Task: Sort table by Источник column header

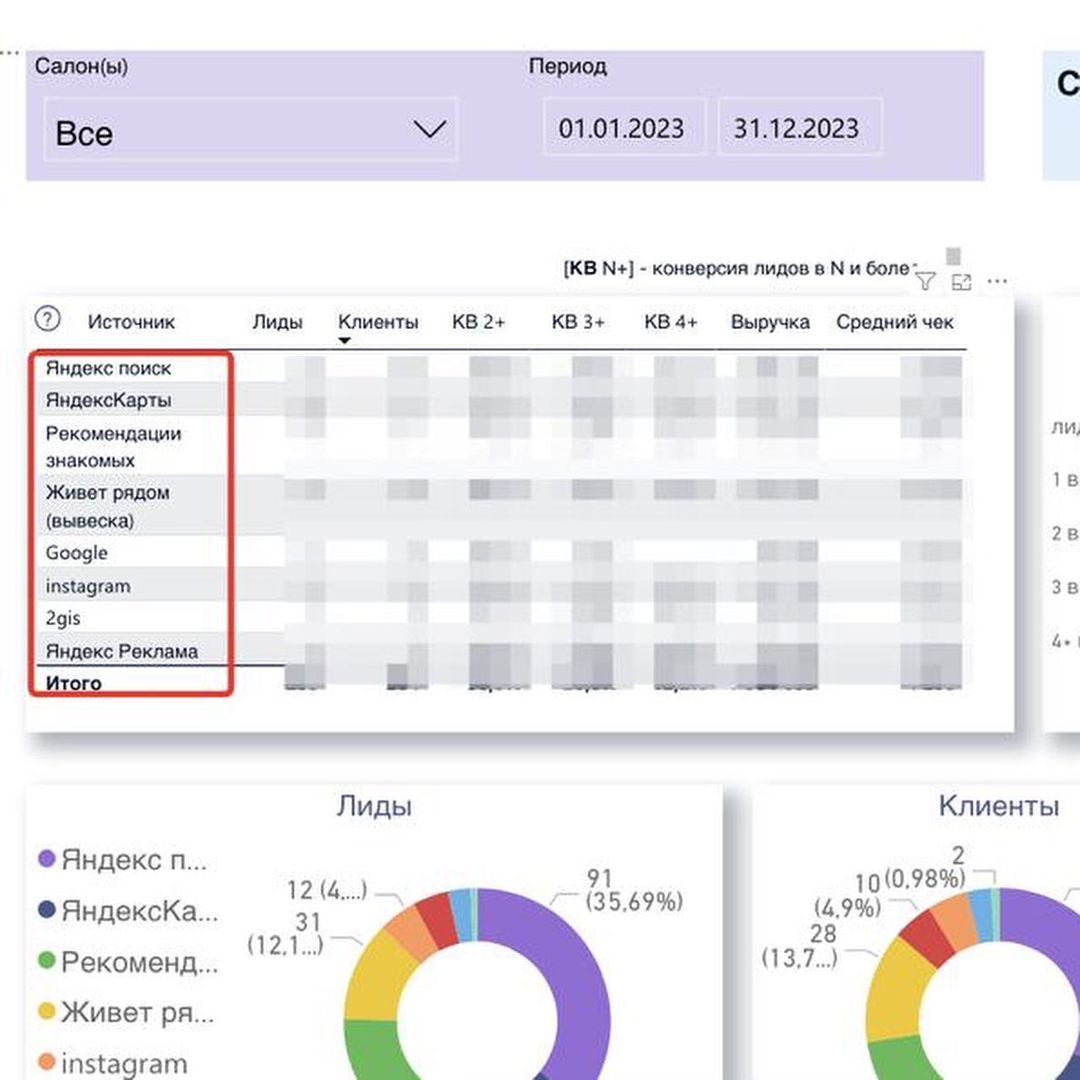Action: pyautogui.click(x=131, y=322)
